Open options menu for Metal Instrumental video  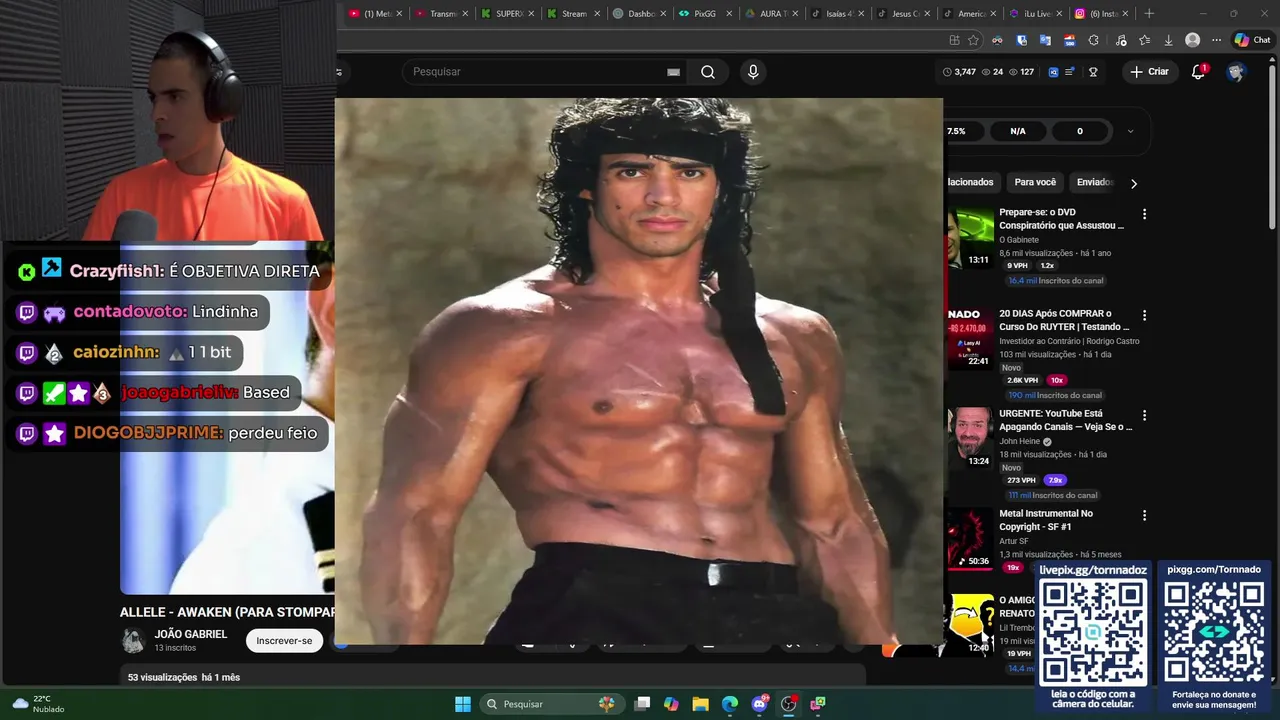pyautogui.click(x=1144, y=515)
